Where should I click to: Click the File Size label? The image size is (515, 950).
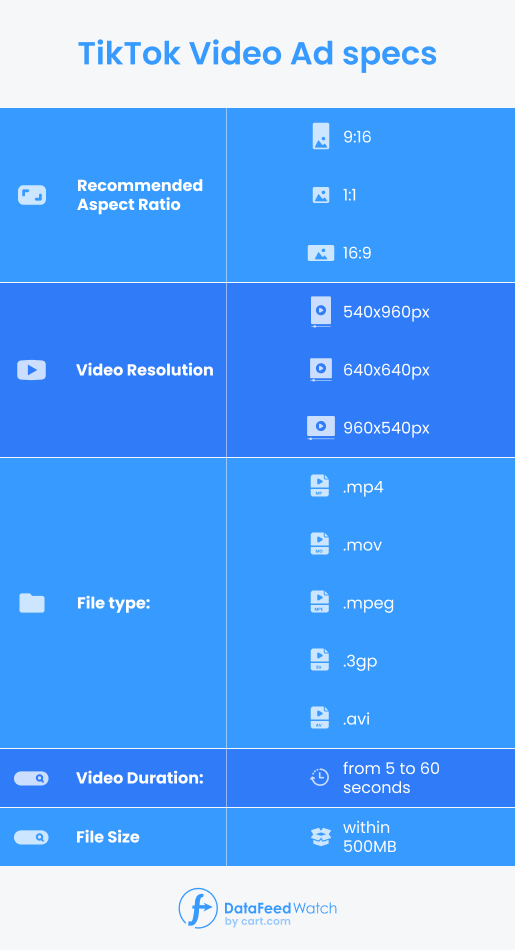(108, 837)
